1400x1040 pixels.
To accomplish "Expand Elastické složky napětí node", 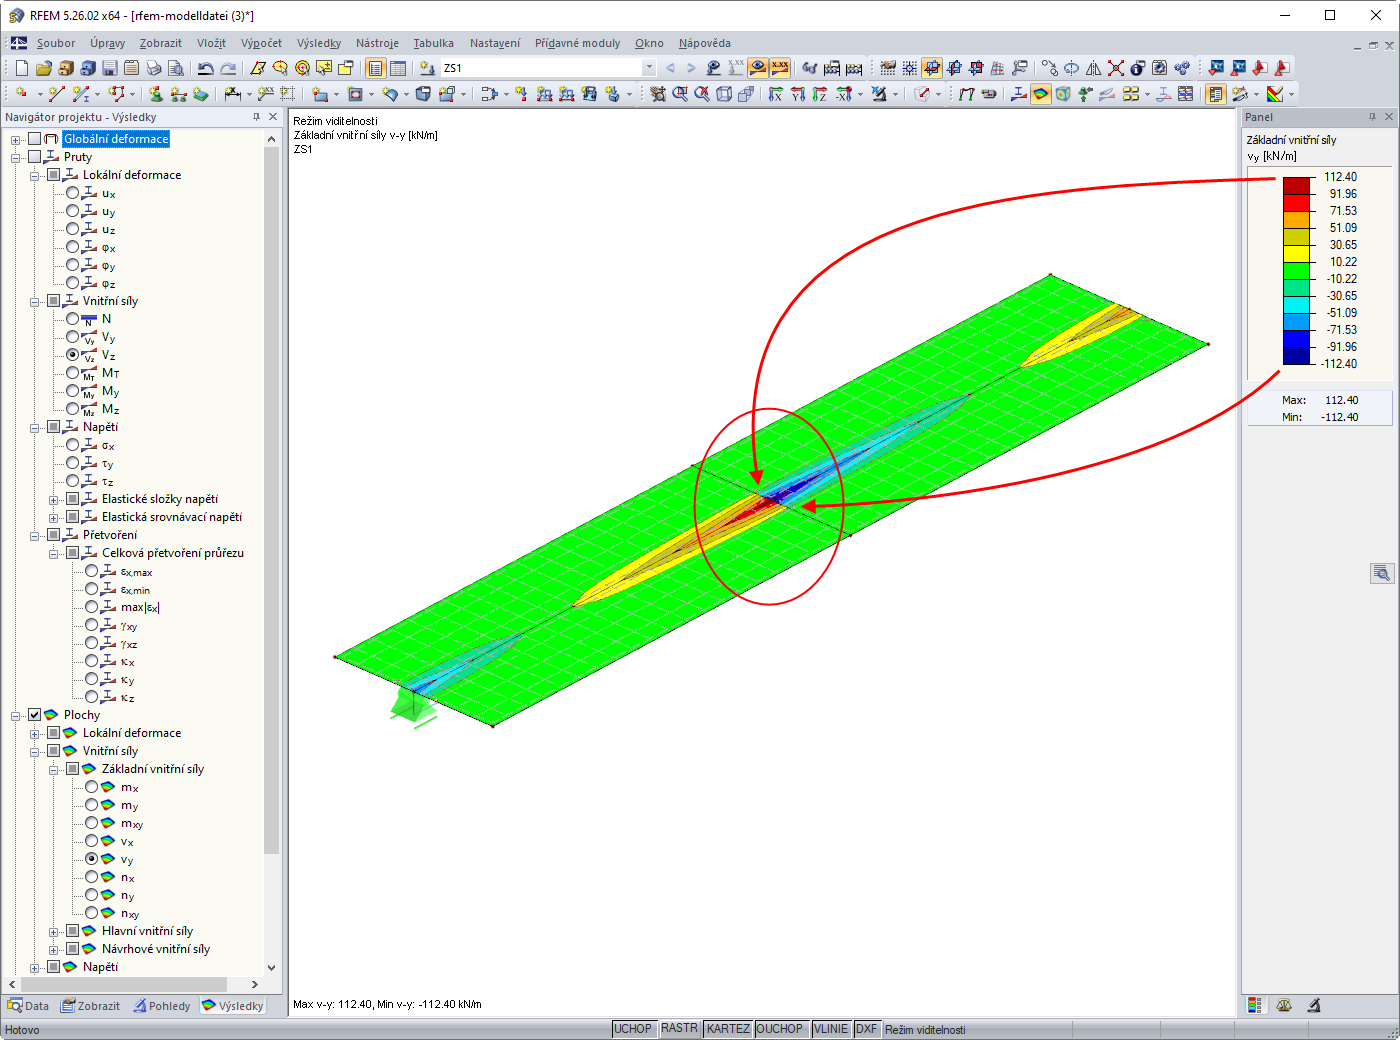I will click(x=54, y=499).
